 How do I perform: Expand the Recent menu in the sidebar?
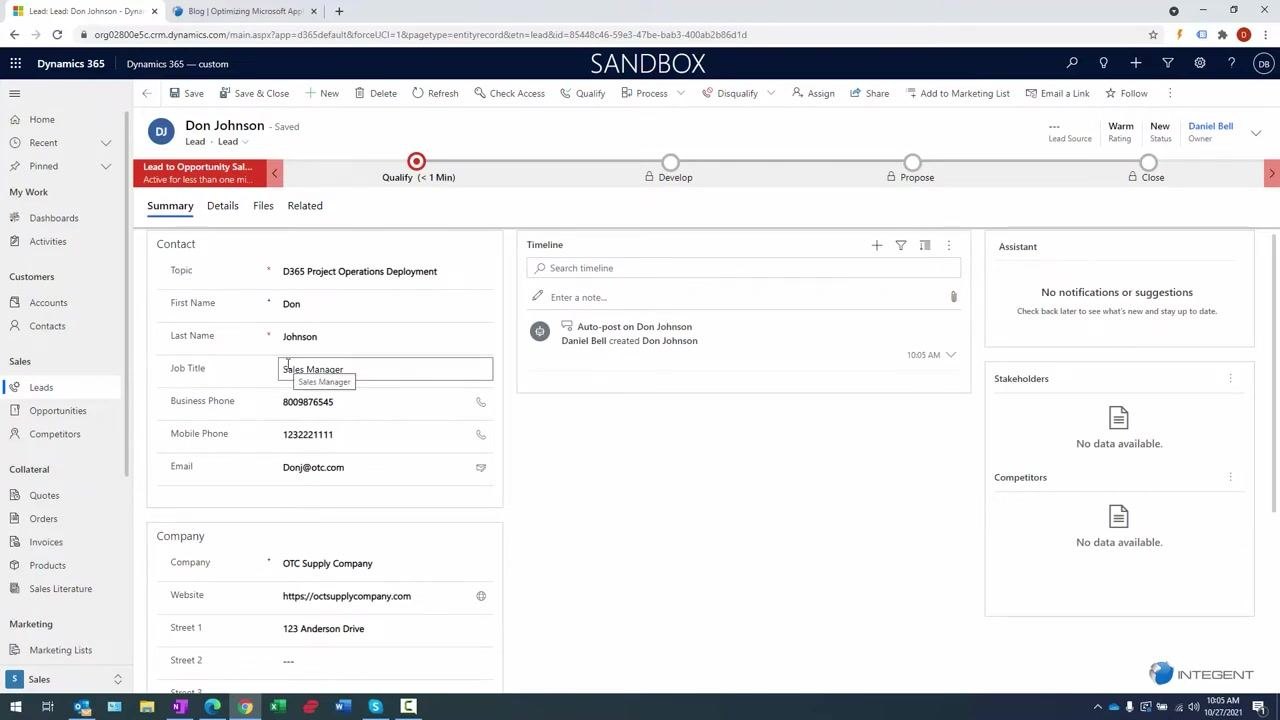106,143
